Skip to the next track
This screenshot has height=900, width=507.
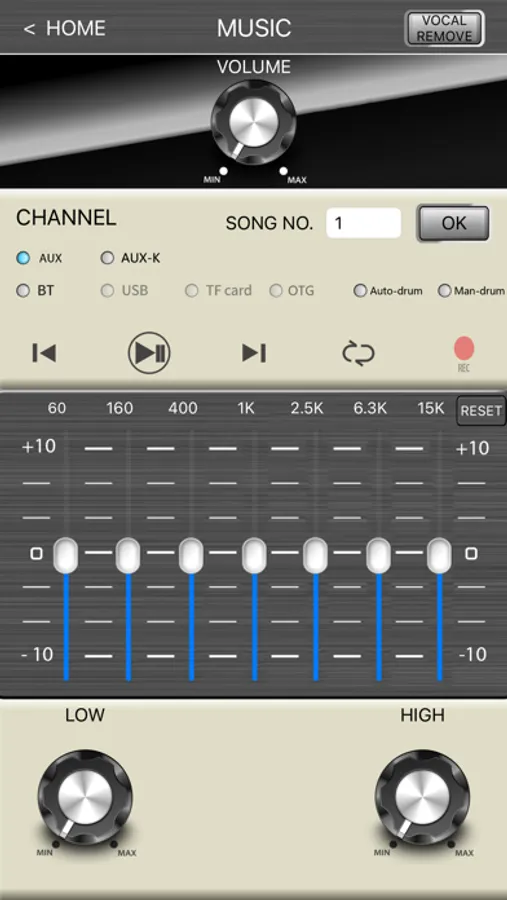tap(254, 353)
